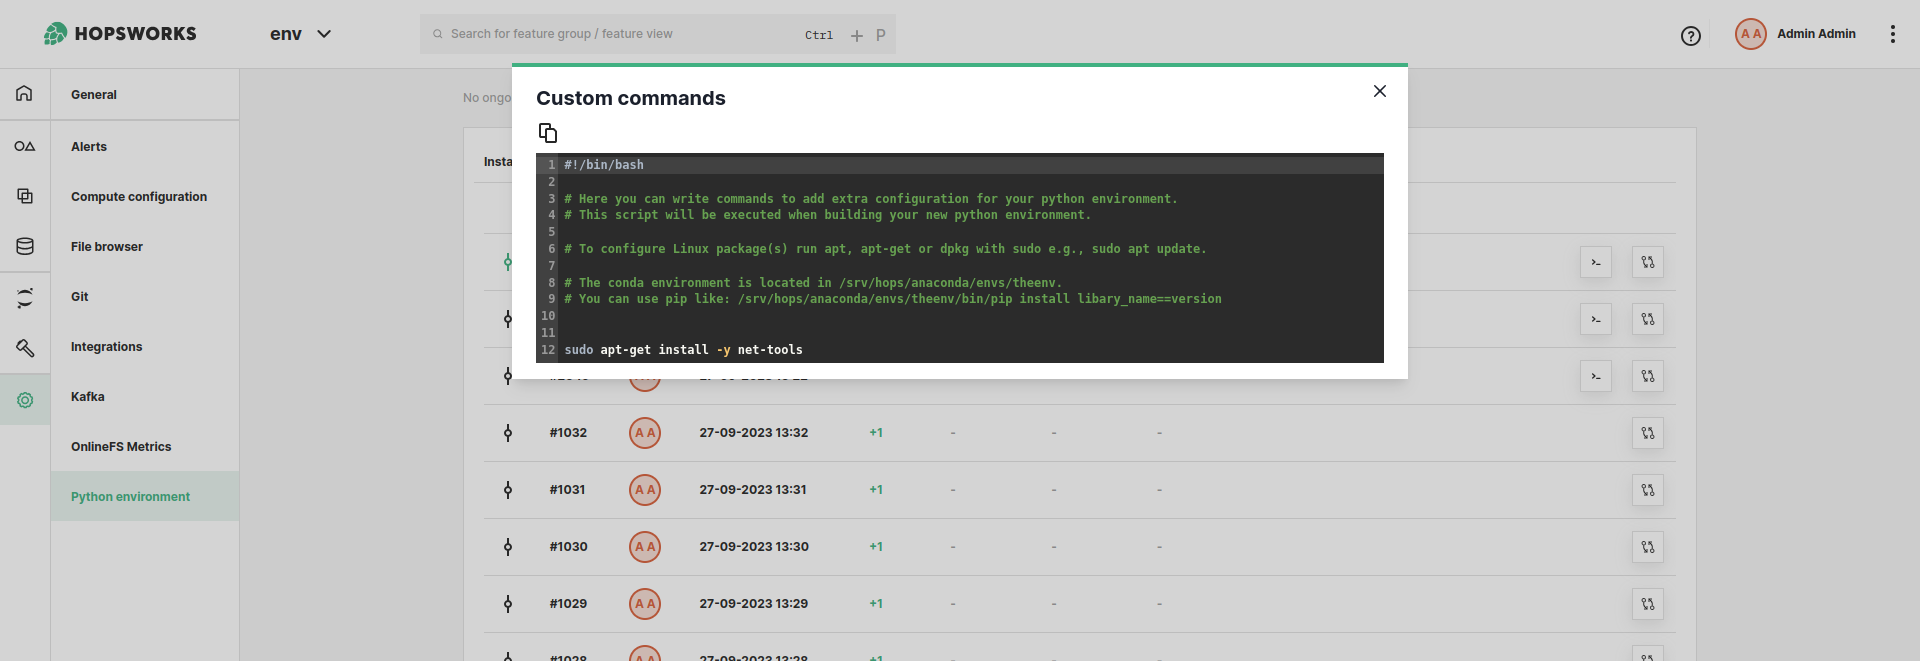1920x661 pixels.
Task: Show custom commands for first history row
Action: click(1595, 262)
